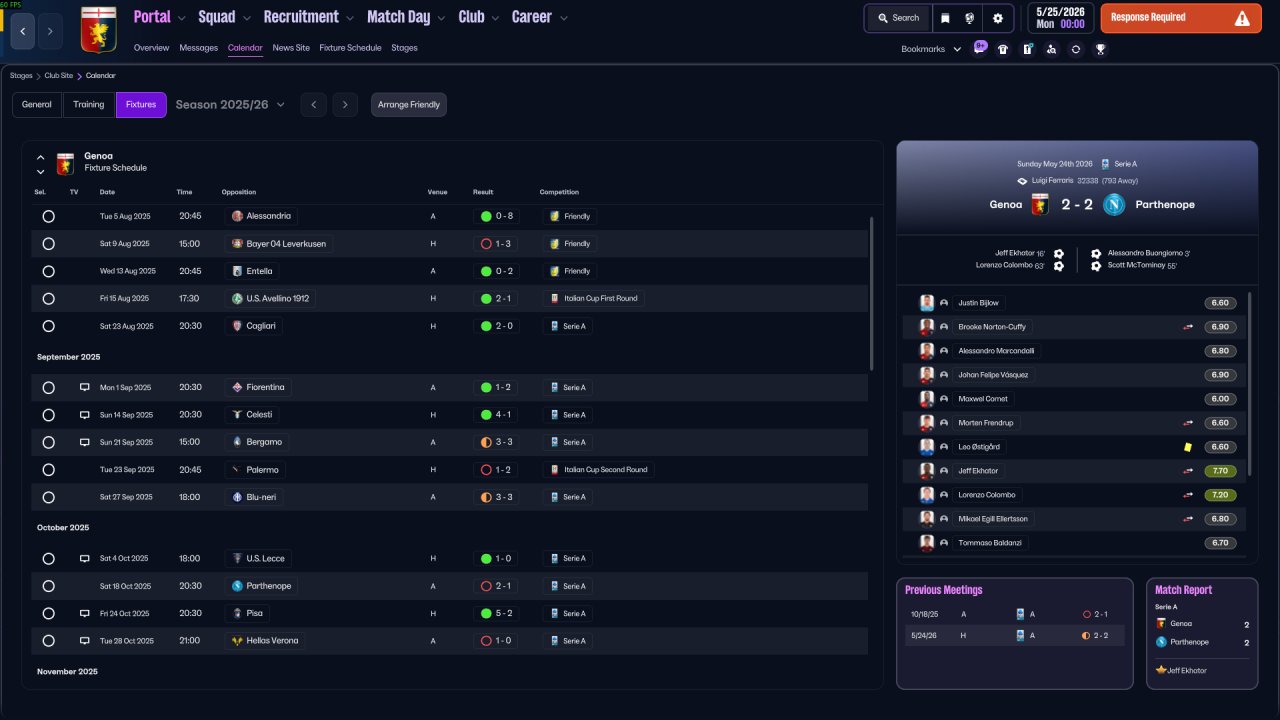Select the Bergamo fixture radio button
Image resolution: width=1280 pixels, height=720 pixels.
[48, 442]
